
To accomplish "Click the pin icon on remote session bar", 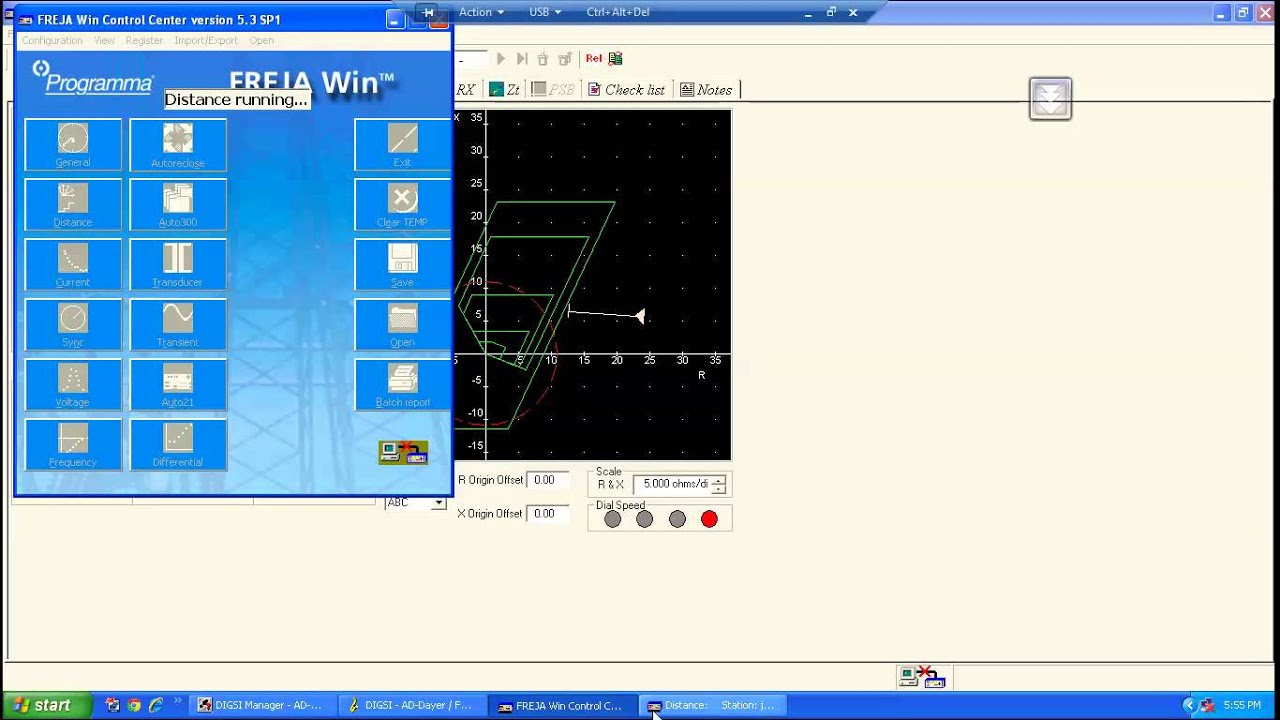I will click(428, 12).
